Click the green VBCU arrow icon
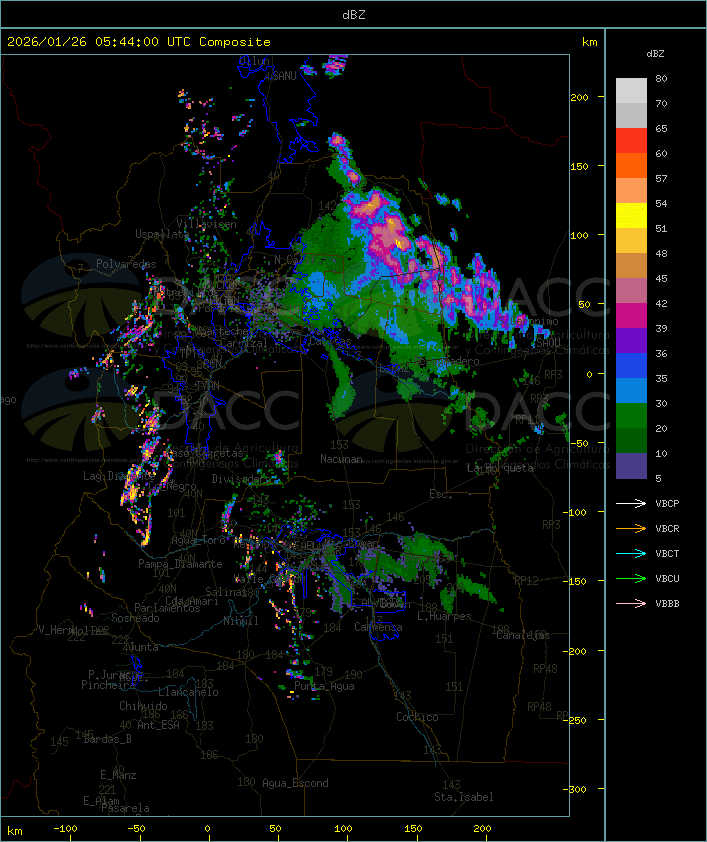 pyautogui.click(x=631, y=578)
